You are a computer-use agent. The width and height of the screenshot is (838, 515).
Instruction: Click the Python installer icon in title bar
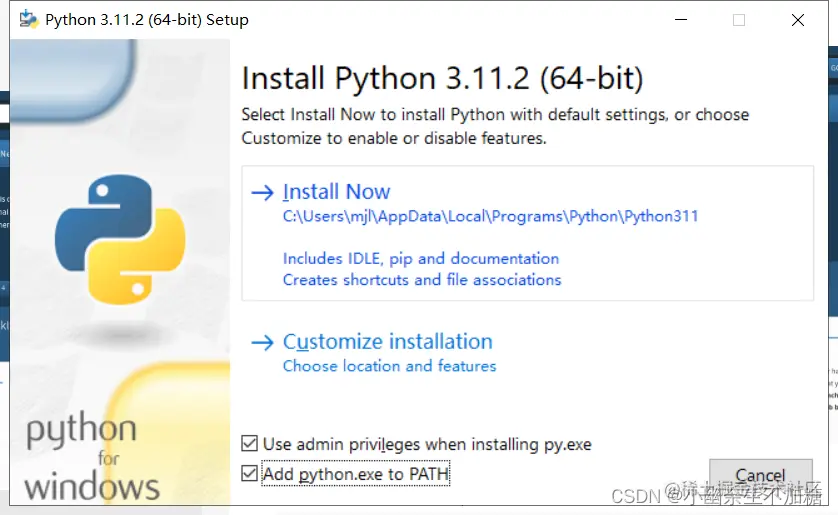[29, 20]
